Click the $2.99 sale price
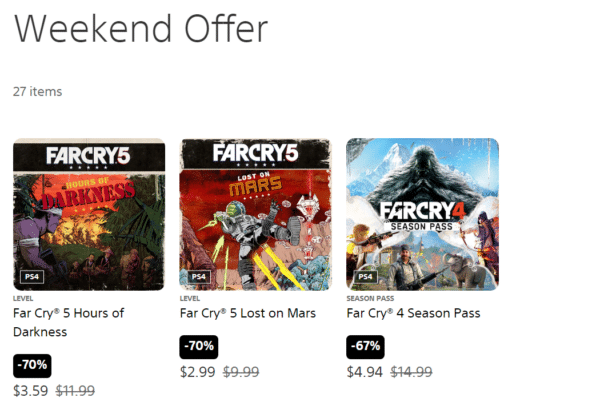The image size is (600, 418). pos(197,372)
